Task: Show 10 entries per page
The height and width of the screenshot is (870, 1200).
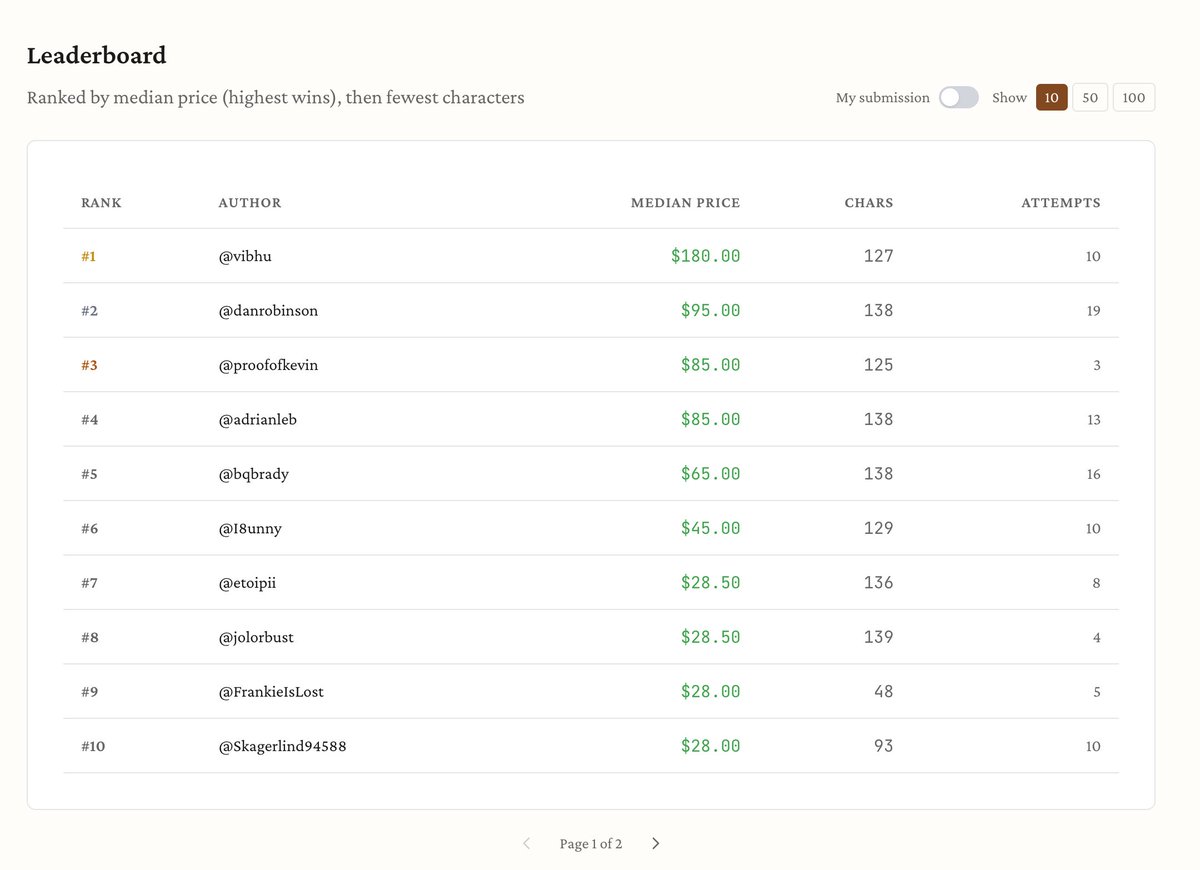Action: pyautogui.click(x=1051, y=97)
